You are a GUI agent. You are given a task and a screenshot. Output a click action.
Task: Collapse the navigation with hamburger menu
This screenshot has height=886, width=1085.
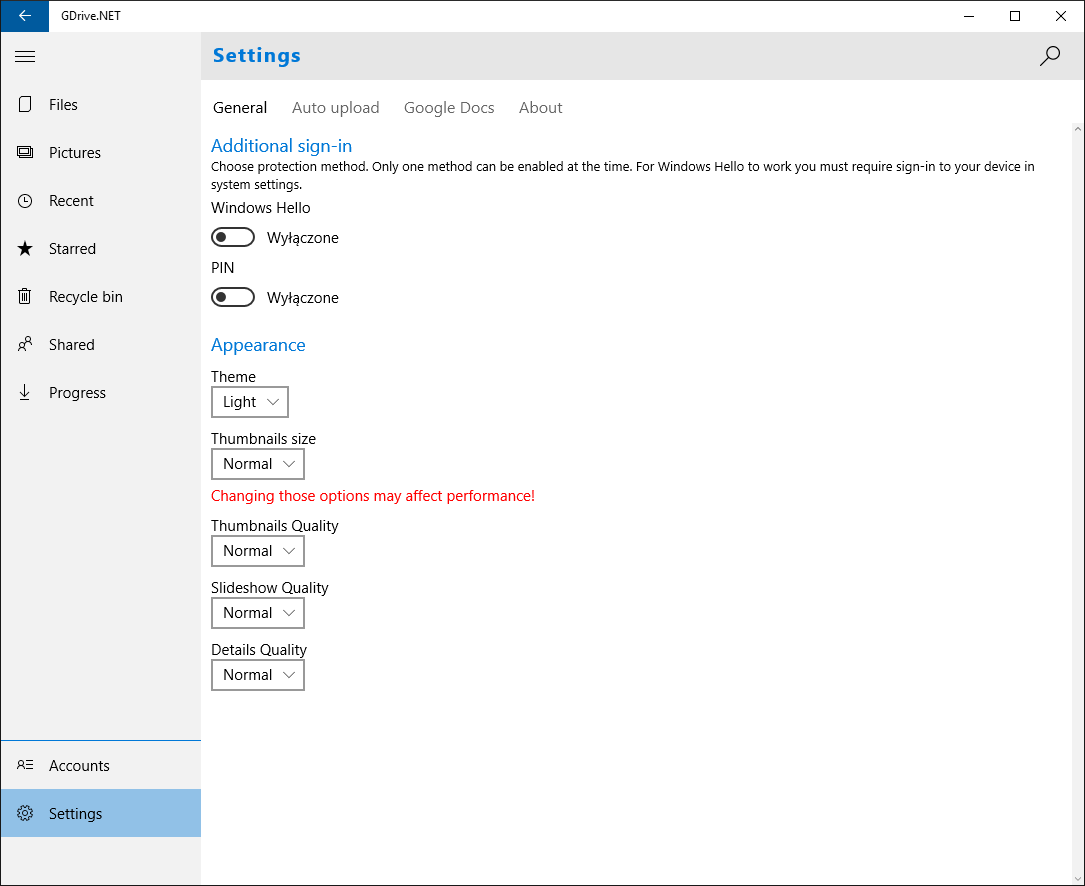tap(25, 57)
